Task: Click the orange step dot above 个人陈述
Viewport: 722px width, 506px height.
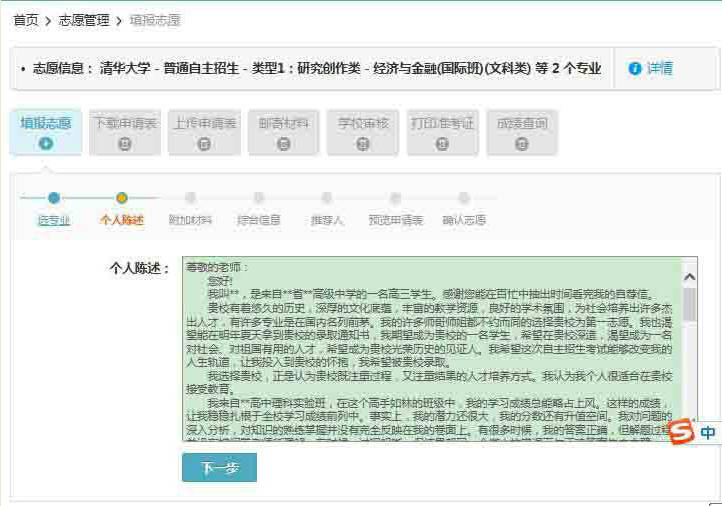Action: 122,198
